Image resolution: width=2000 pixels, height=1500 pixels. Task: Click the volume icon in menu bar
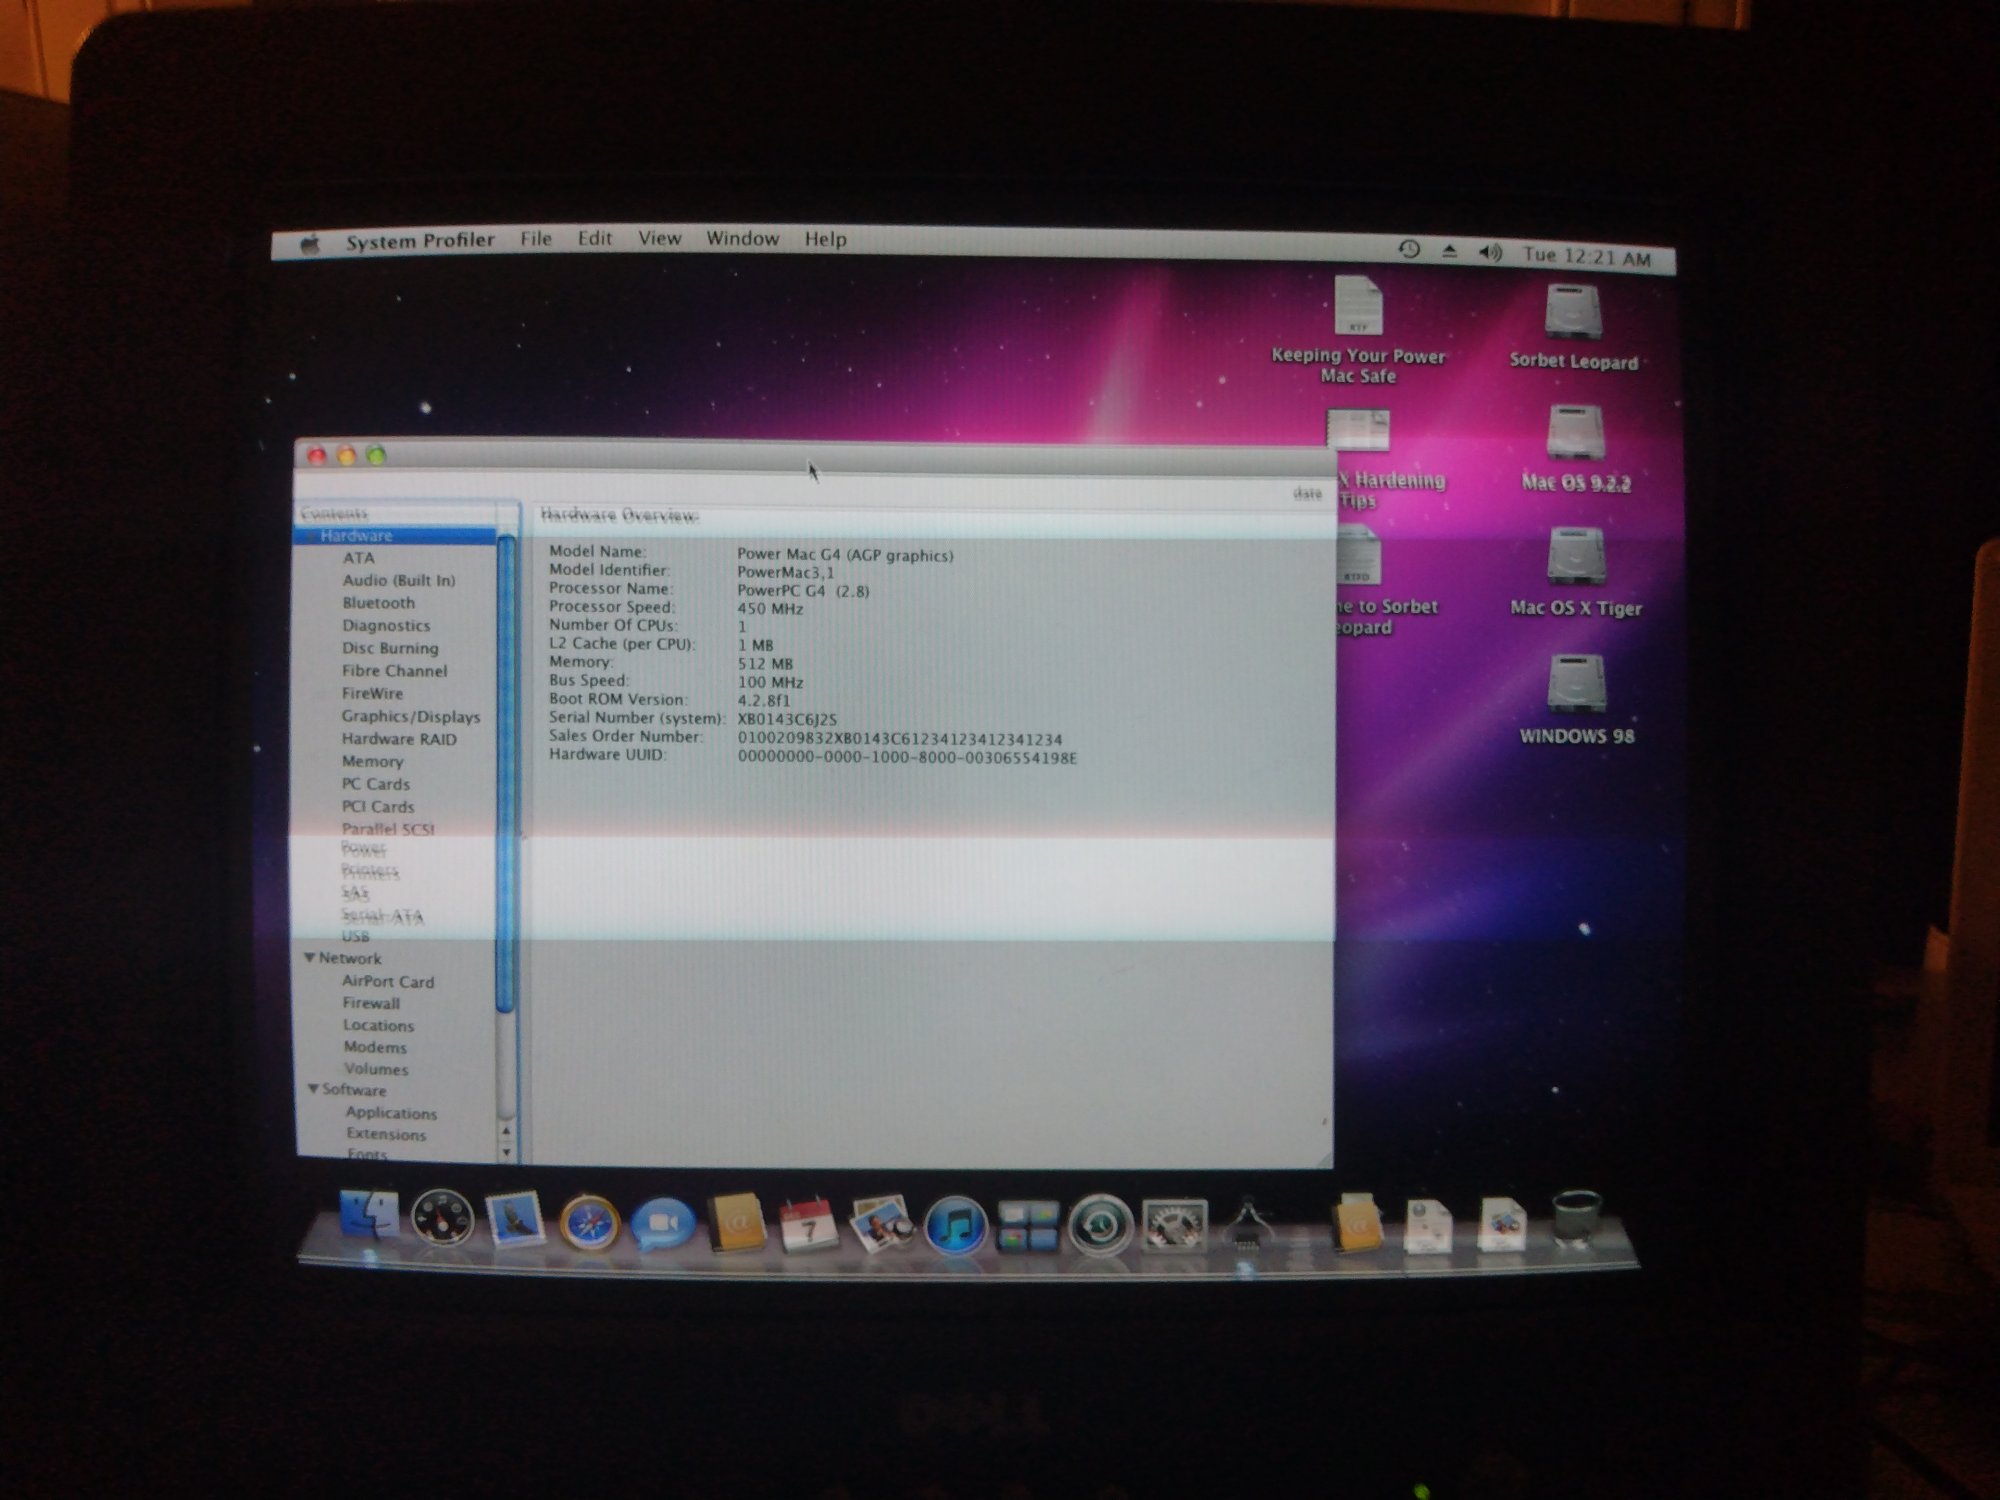(x=1489, y=253)
